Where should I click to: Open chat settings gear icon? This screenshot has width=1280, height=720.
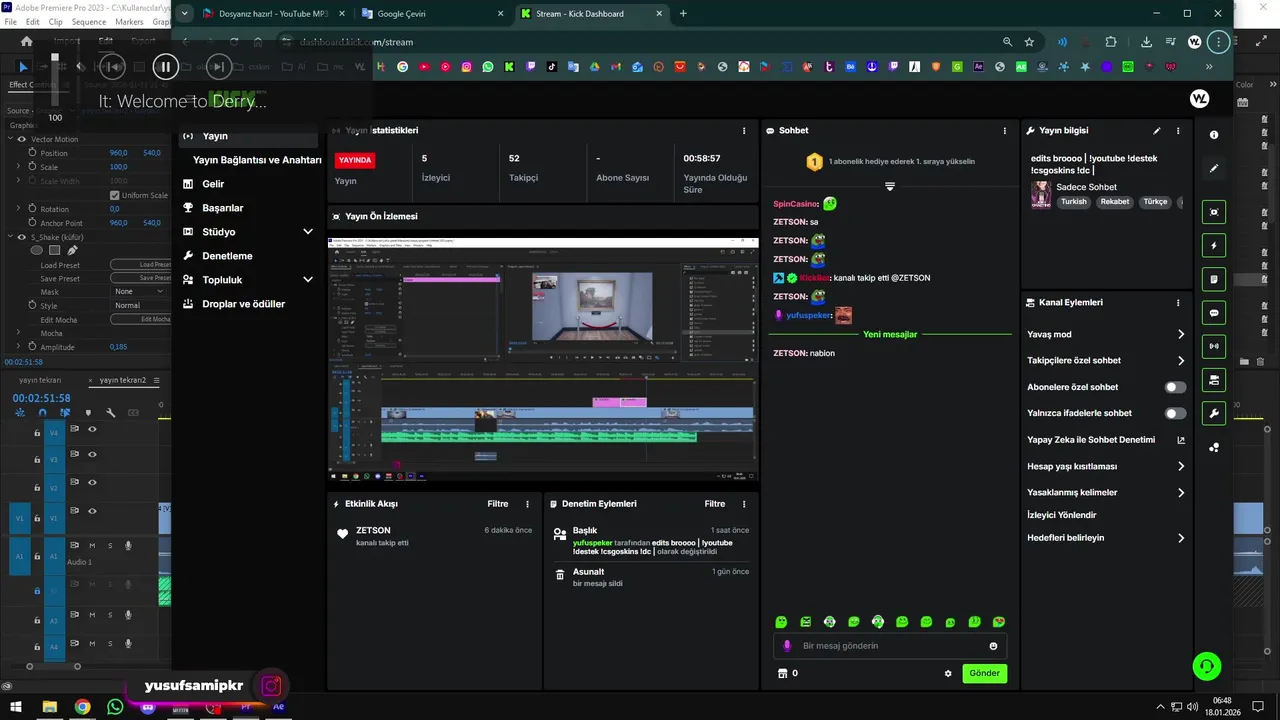click(x=948, y=674)
